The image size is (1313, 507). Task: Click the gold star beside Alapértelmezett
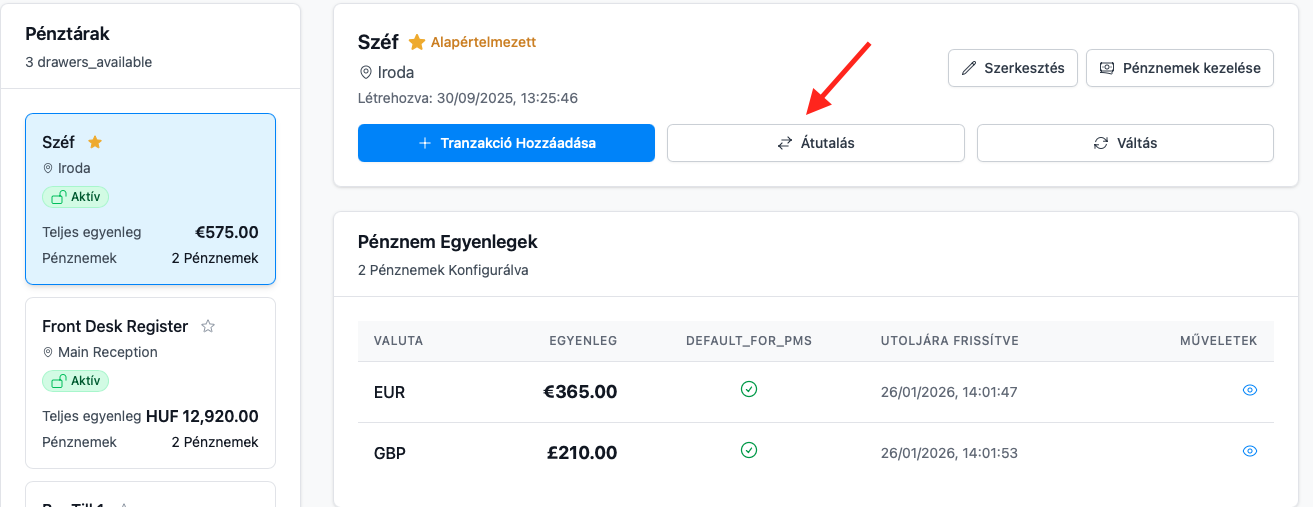coord(417,43)
